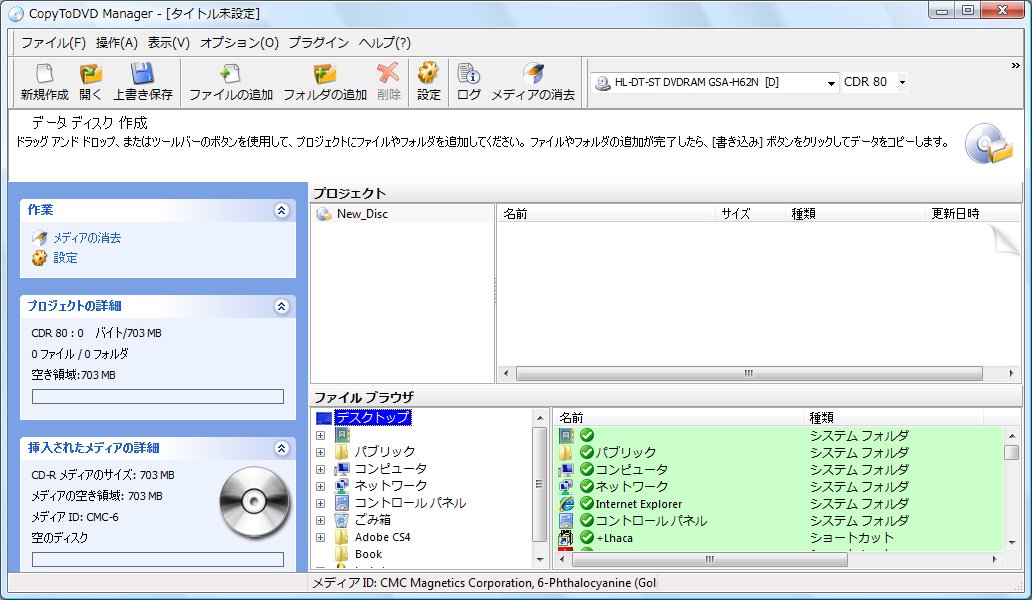Click the メディアの消去 link in 作業 panel
Screen dimensions: 1032x600
(x=87, y=238)
